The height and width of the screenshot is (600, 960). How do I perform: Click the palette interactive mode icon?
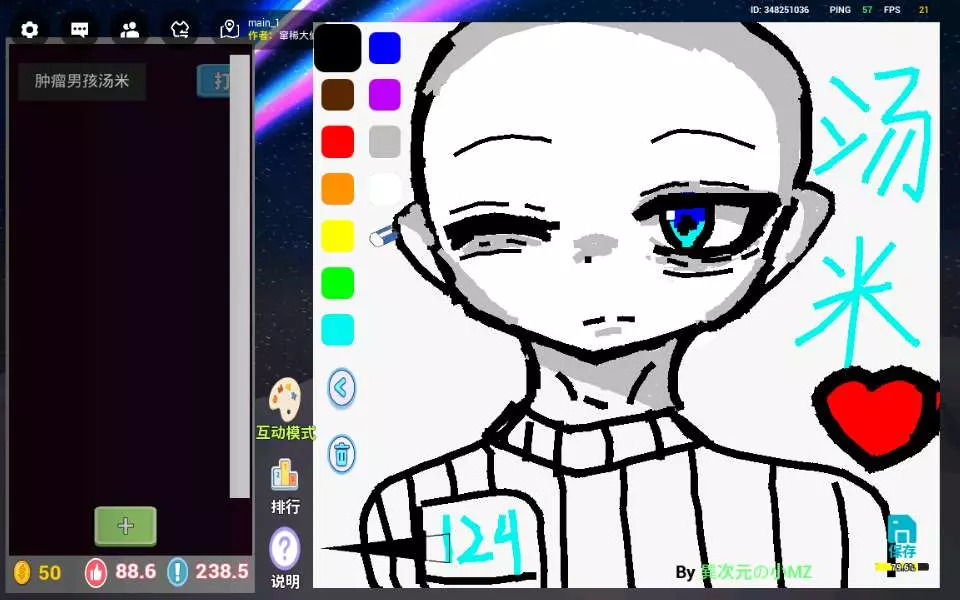285,400
